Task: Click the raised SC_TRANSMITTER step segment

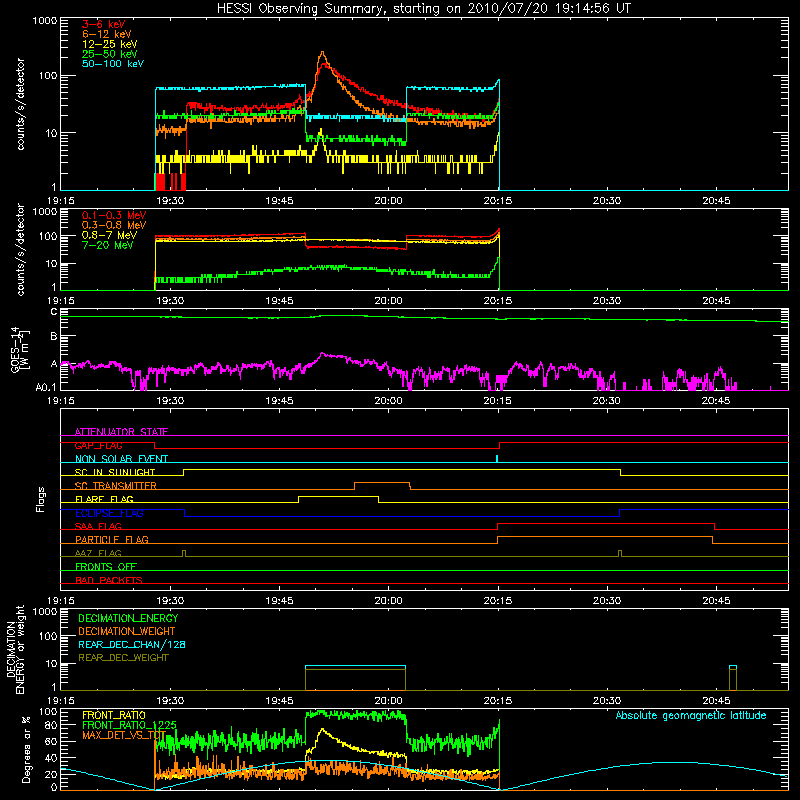Action: click(x=382, y=483)
